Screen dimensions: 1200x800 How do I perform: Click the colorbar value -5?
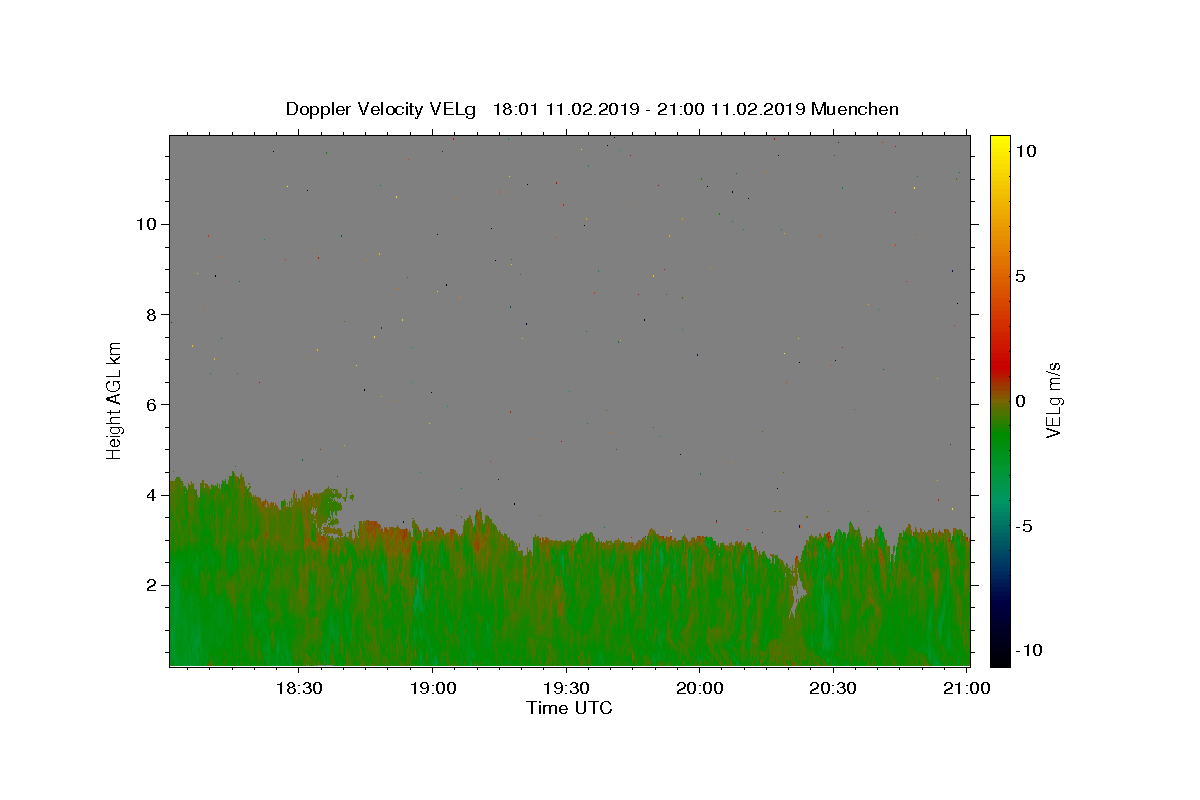coord(1024,526)
